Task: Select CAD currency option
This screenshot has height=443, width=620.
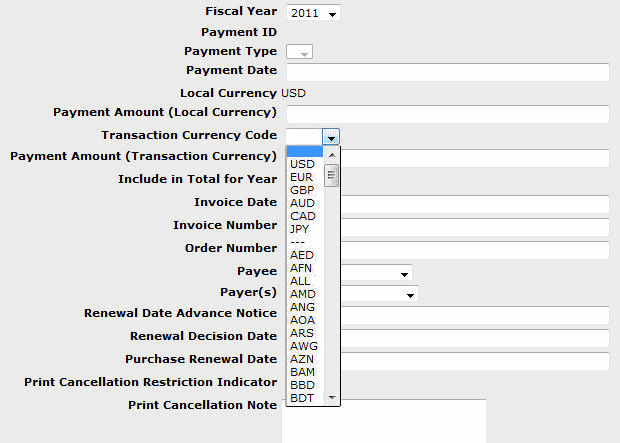Action: click(302, 216)
